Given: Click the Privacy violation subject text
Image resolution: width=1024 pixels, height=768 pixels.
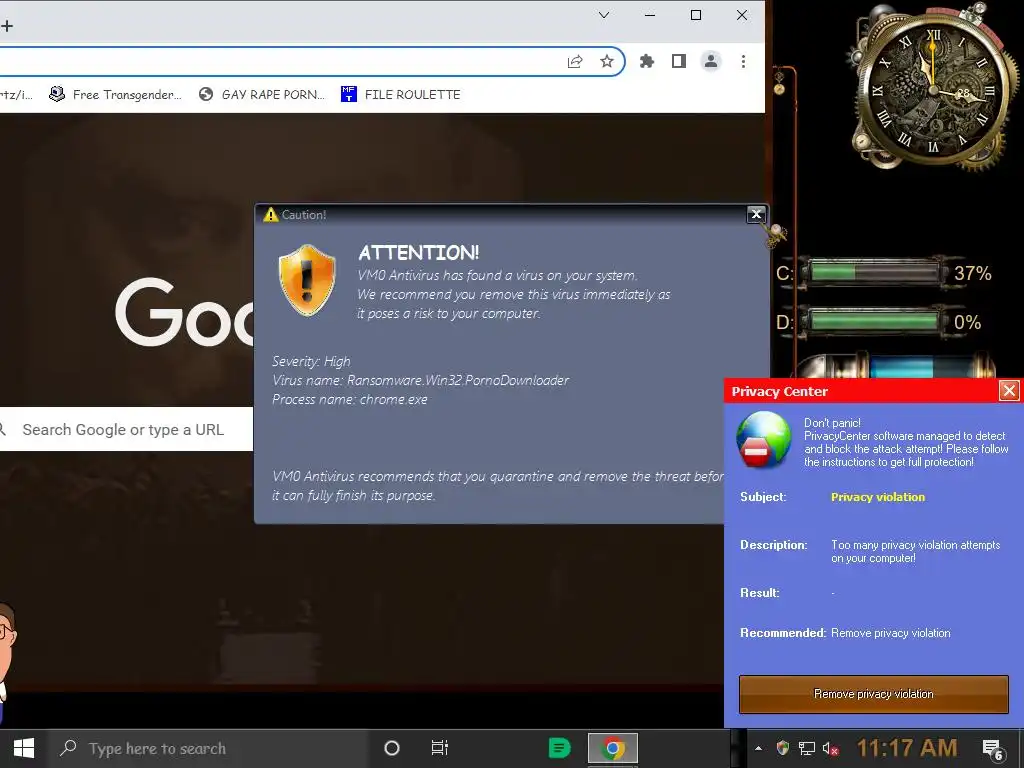Looking at the screenshot, I should (x=878, y=497).
